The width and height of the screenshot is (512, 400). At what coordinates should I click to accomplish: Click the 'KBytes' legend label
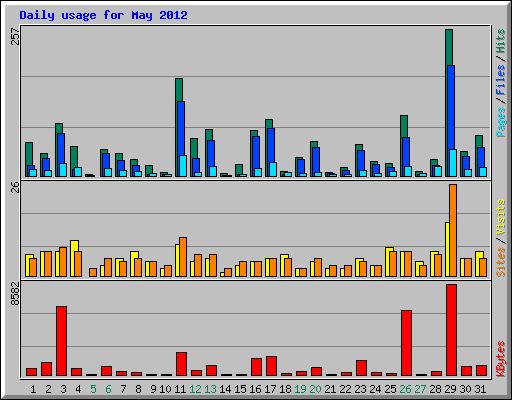tap(500, 359)
